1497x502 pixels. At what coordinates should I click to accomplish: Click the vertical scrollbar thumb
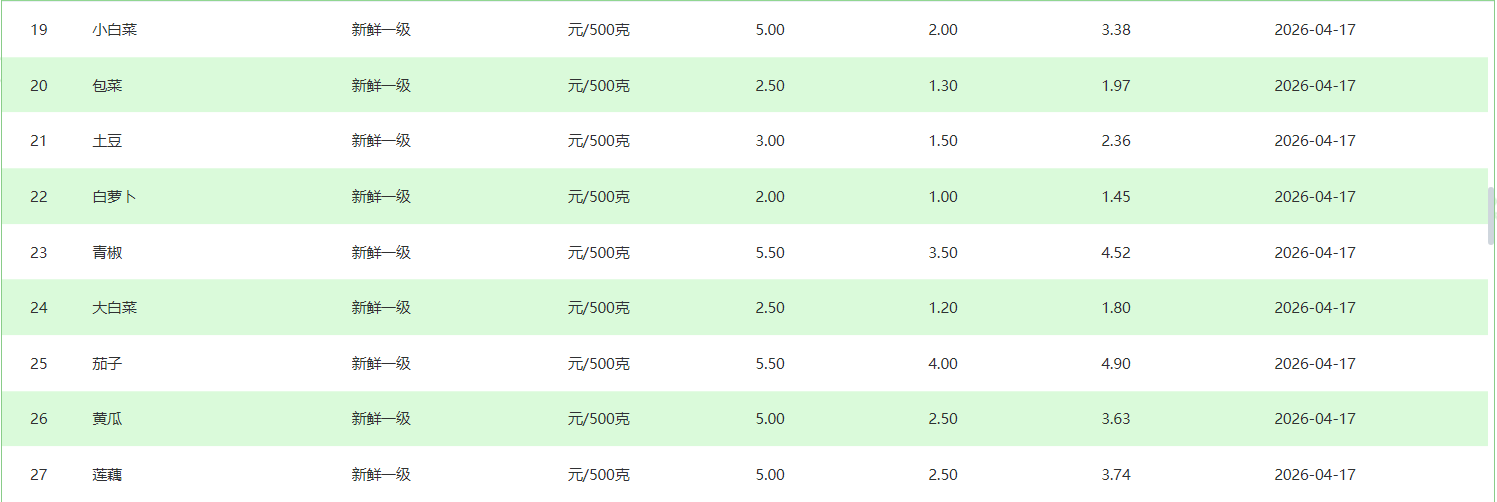click(x=1491, y=215)
